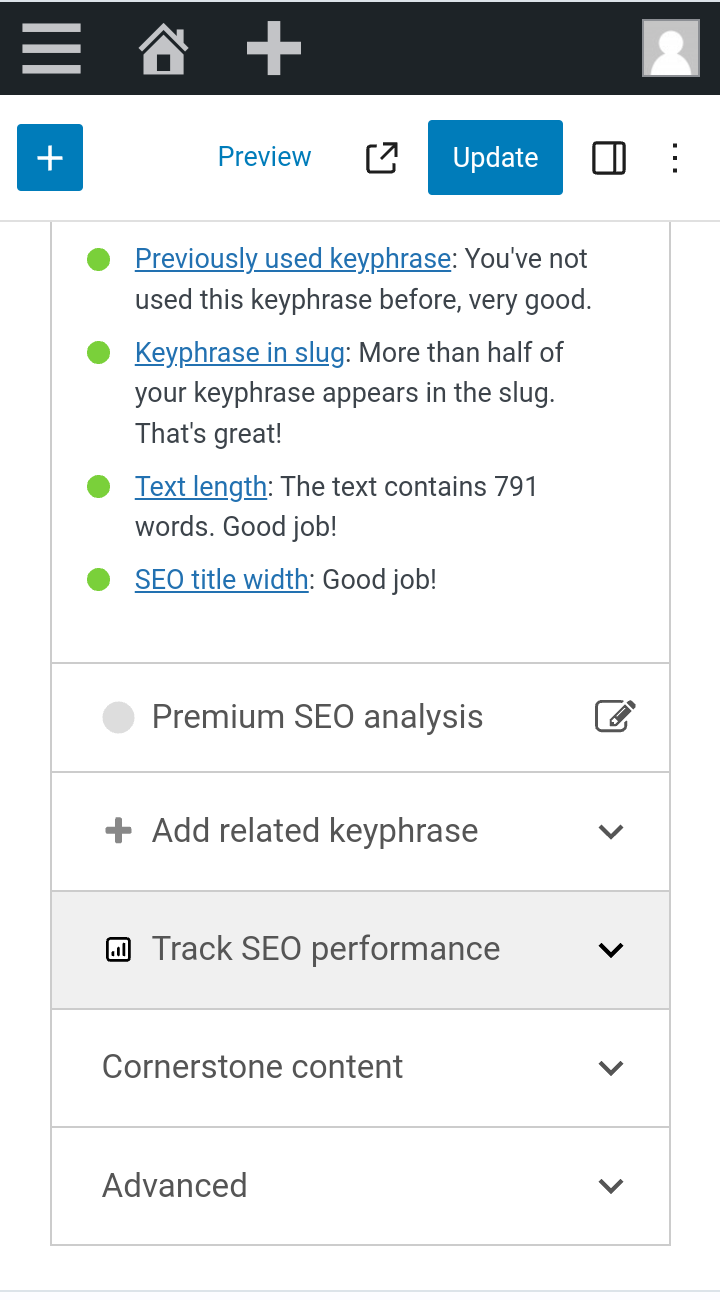The image size is (720, 1300).
Task: Click the Preview button
Action: [264, 157]
